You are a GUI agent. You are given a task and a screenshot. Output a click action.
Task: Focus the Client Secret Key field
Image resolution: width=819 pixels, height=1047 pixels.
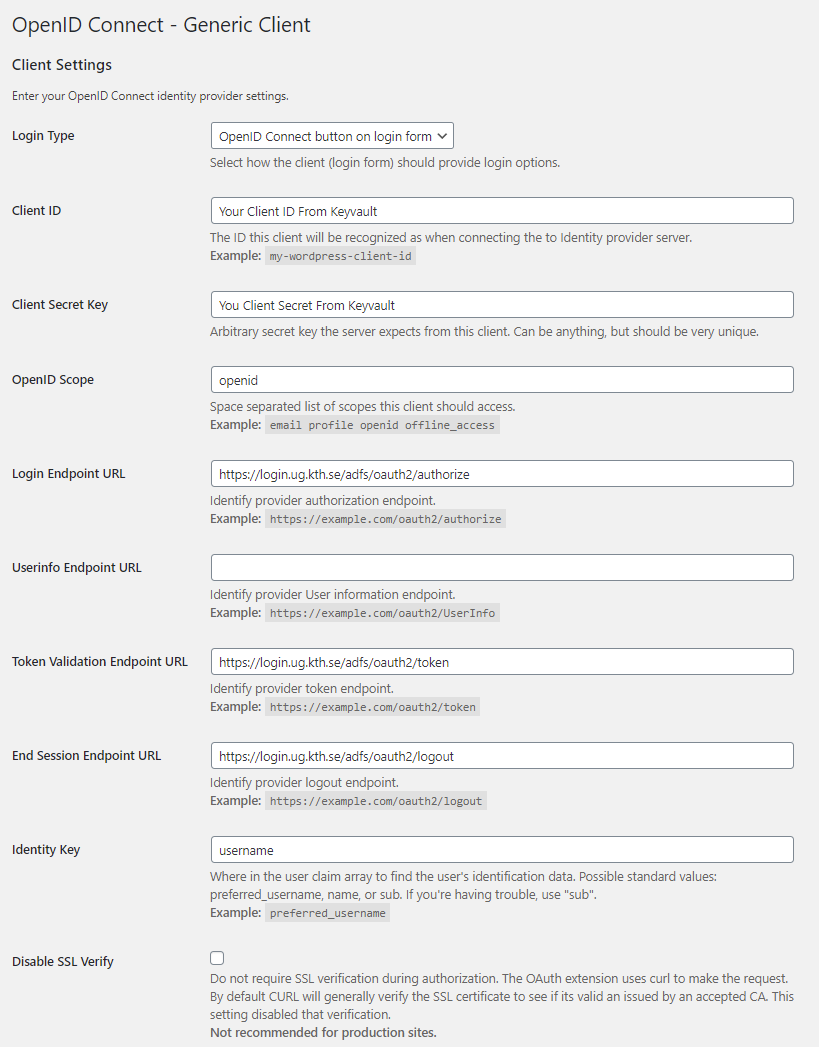tap(502, 305)
